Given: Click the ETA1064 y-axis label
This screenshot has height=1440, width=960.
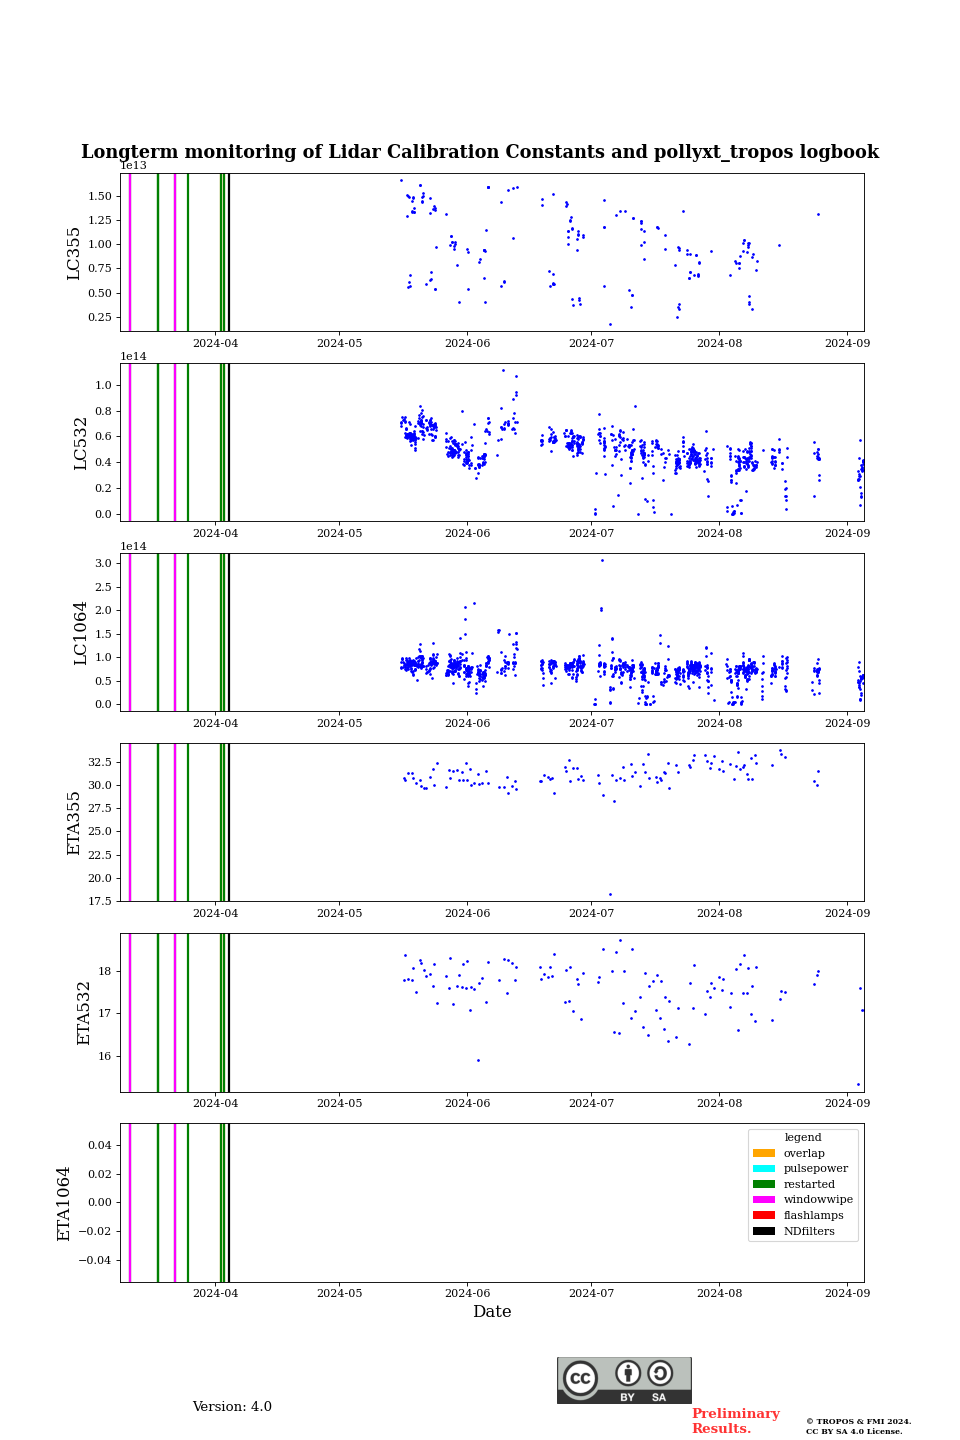Looking at the screenshot, I should tap(64, 1203).
